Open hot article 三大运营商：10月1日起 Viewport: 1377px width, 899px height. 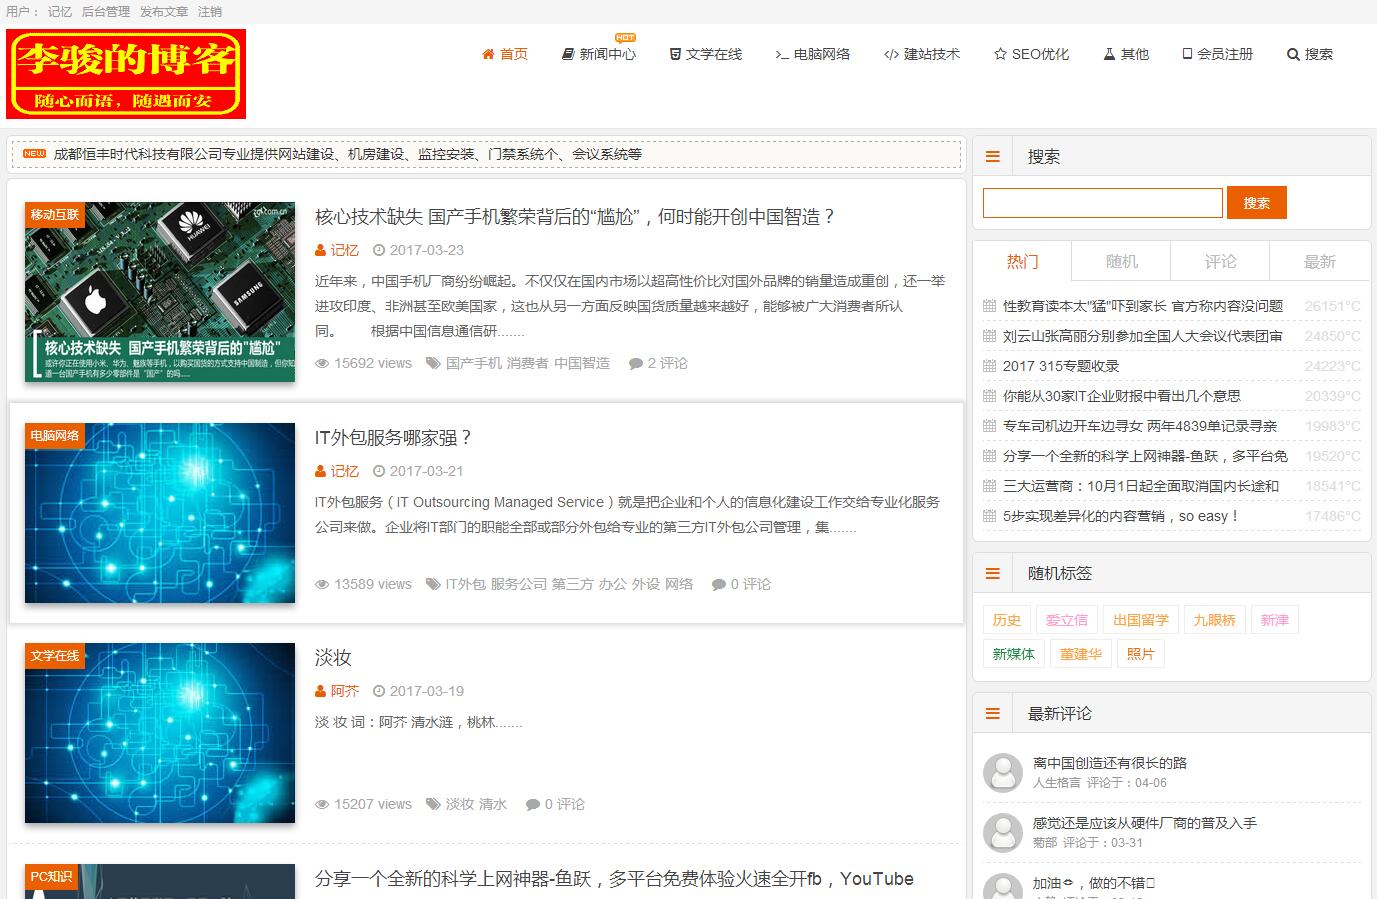(x=1141, y=486)
